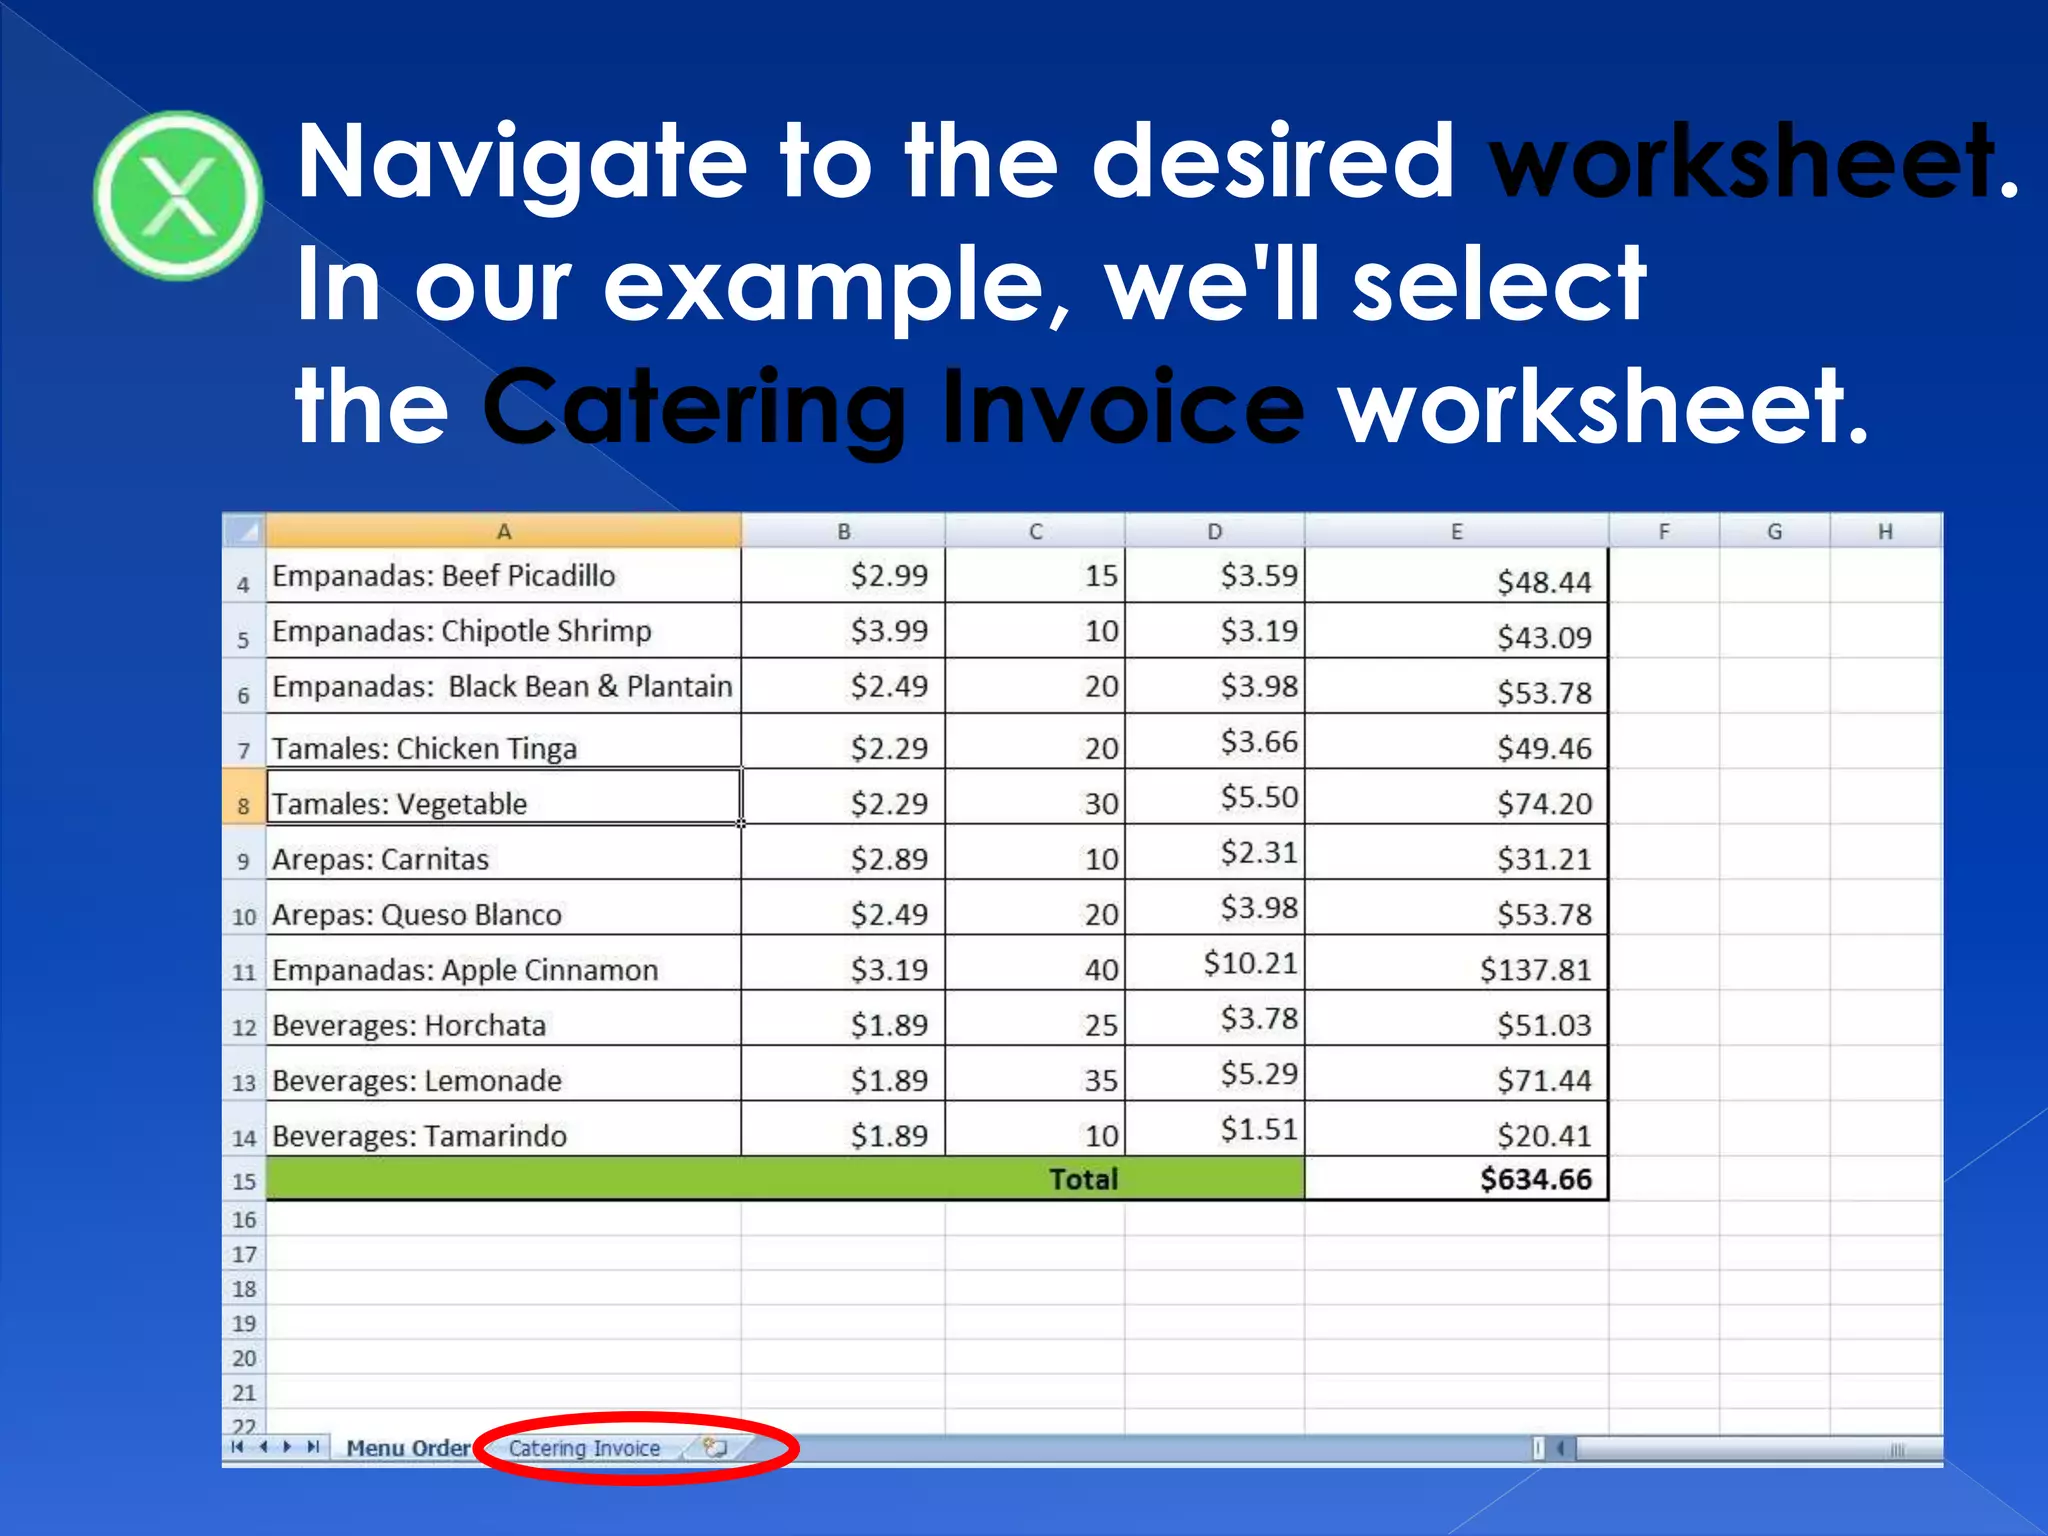2048x1536 pixels.
Task: Click the '$51.03' cell
Action: [1457, 1019]
